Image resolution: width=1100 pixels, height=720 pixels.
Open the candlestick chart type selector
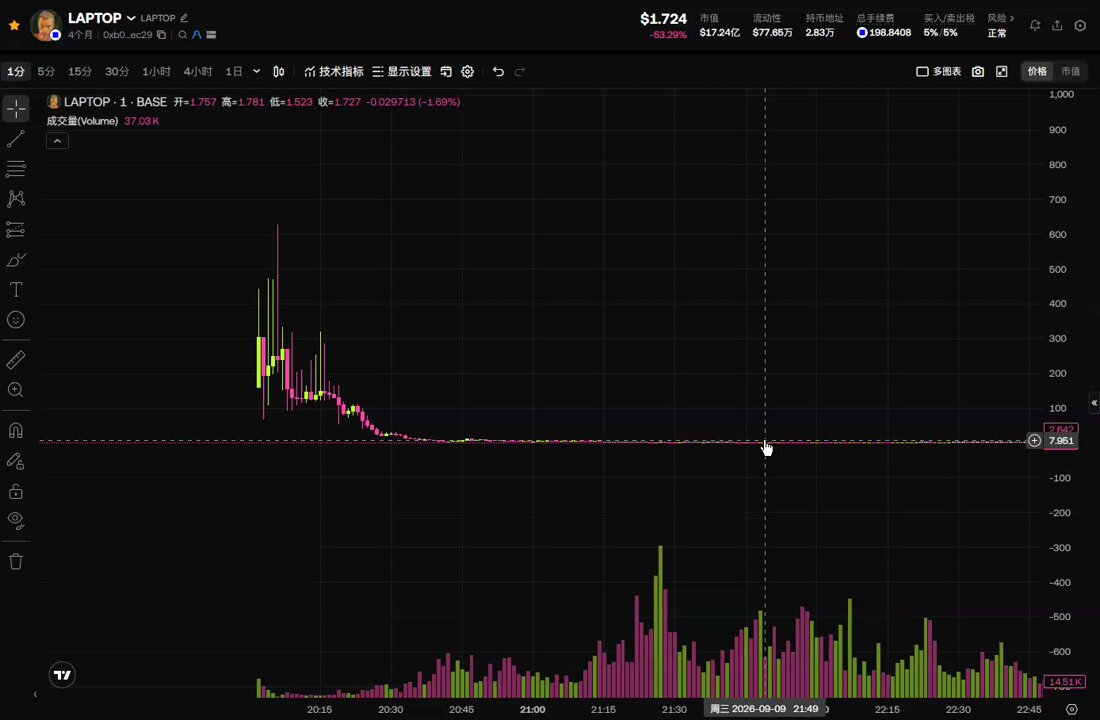(279, 72)
